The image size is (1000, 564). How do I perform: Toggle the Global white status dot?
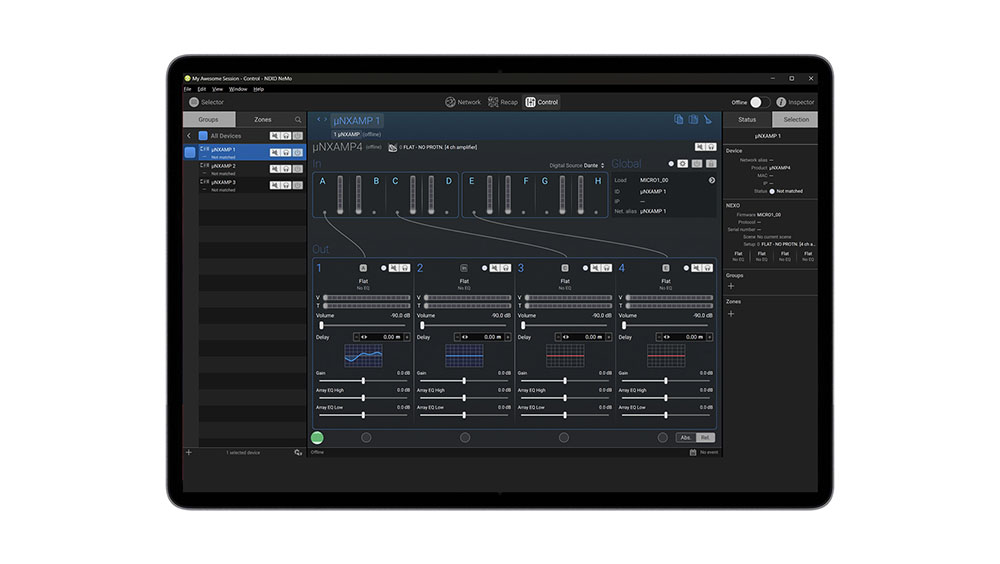click(x=671, y=164)
